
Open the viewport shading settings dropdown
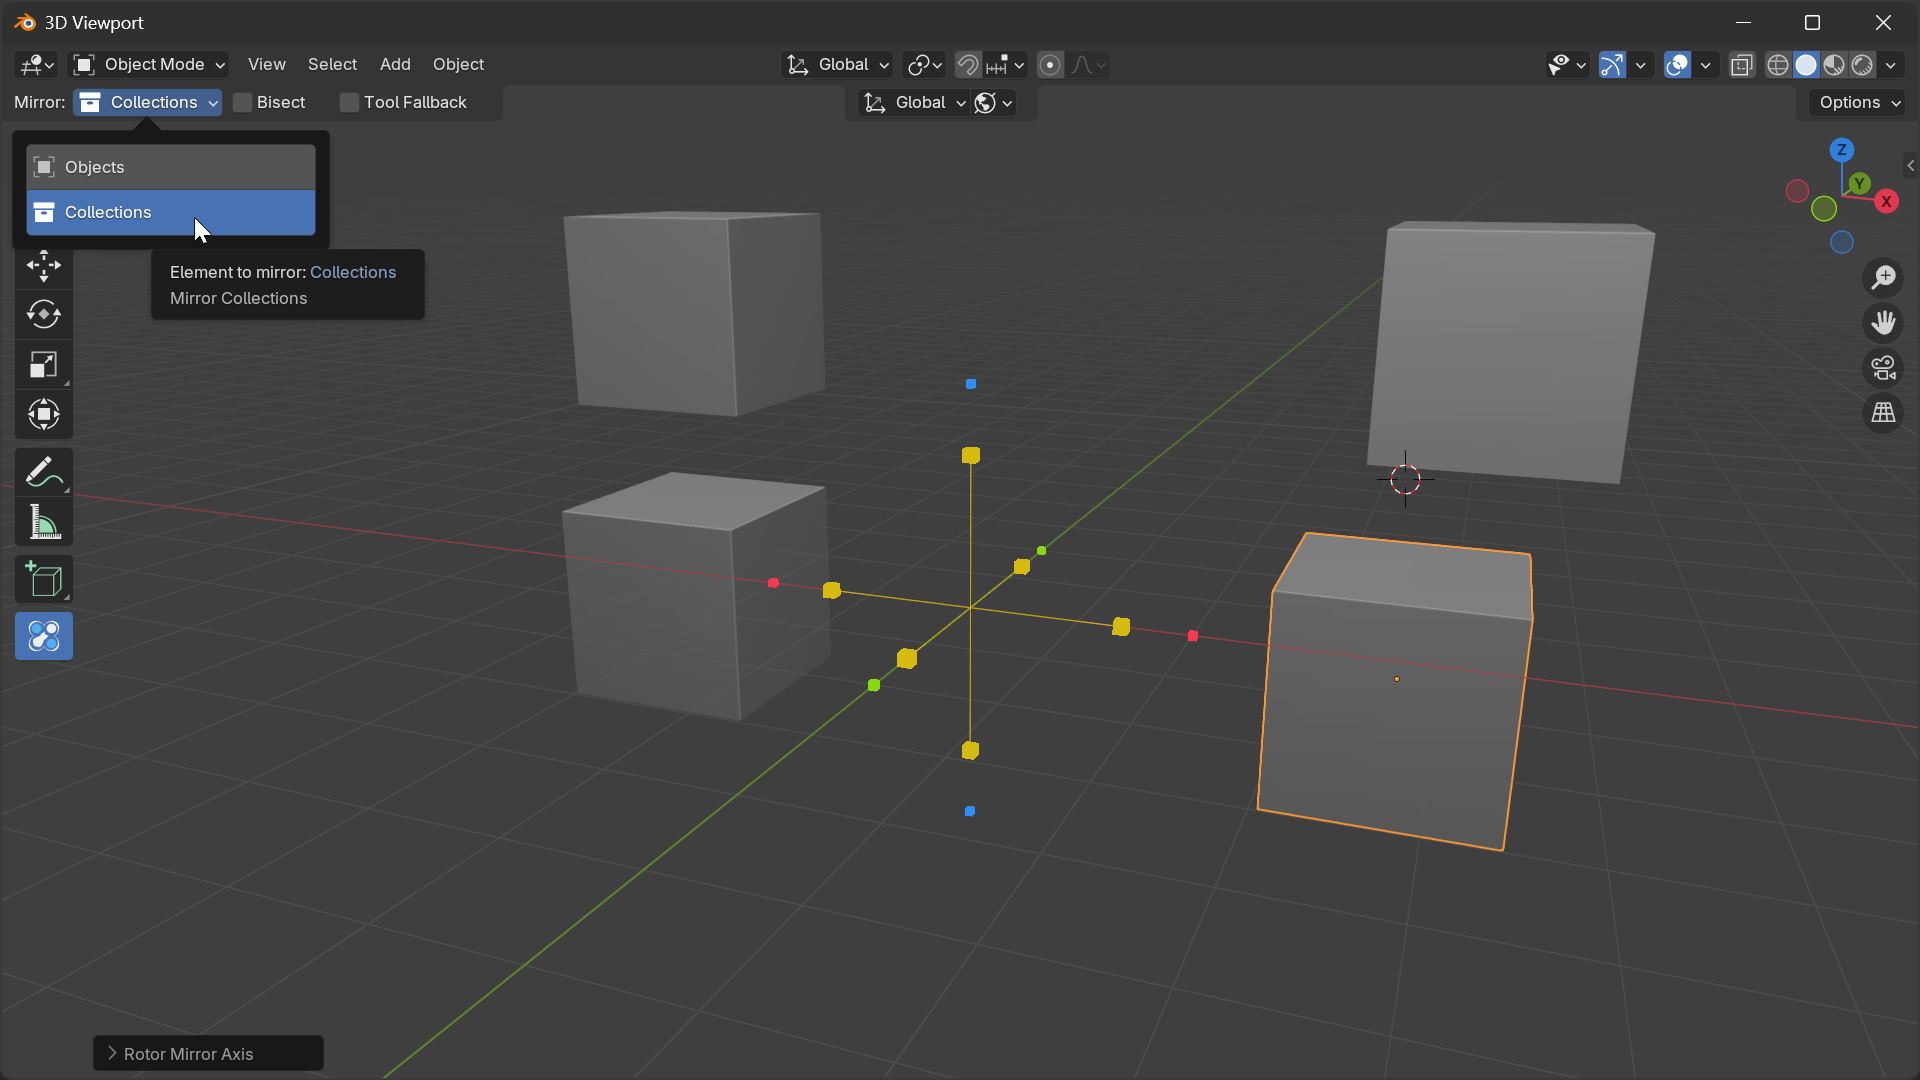click(1892, 65)
